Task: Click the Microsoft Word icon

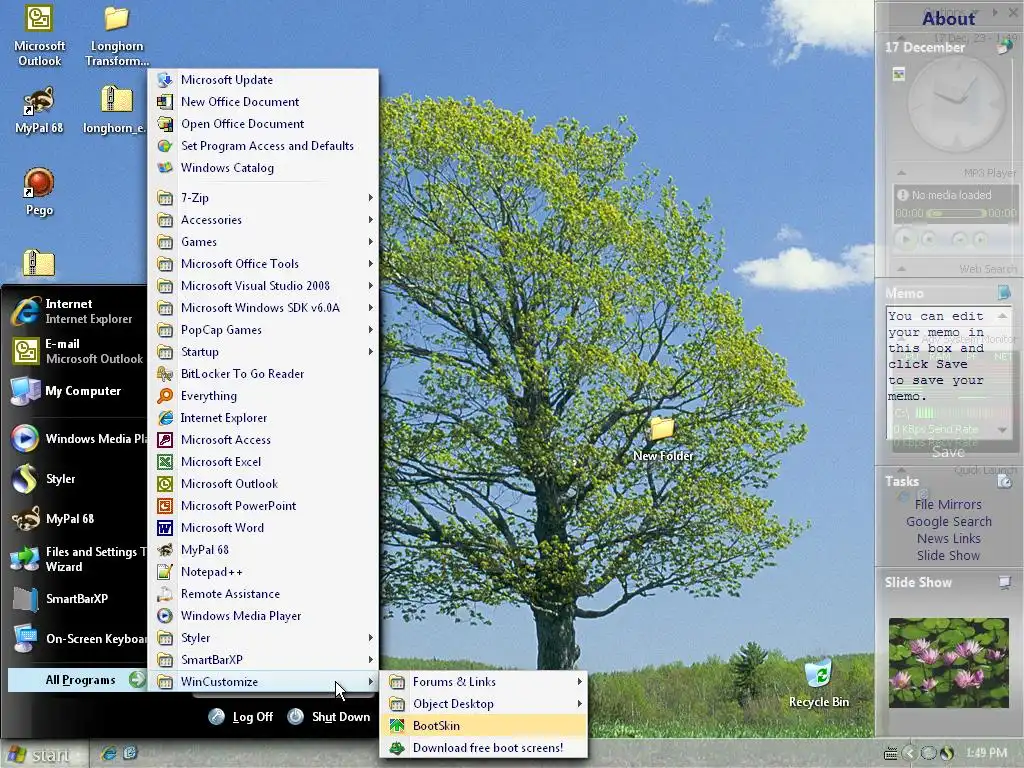Action: [x=165, y=528]
